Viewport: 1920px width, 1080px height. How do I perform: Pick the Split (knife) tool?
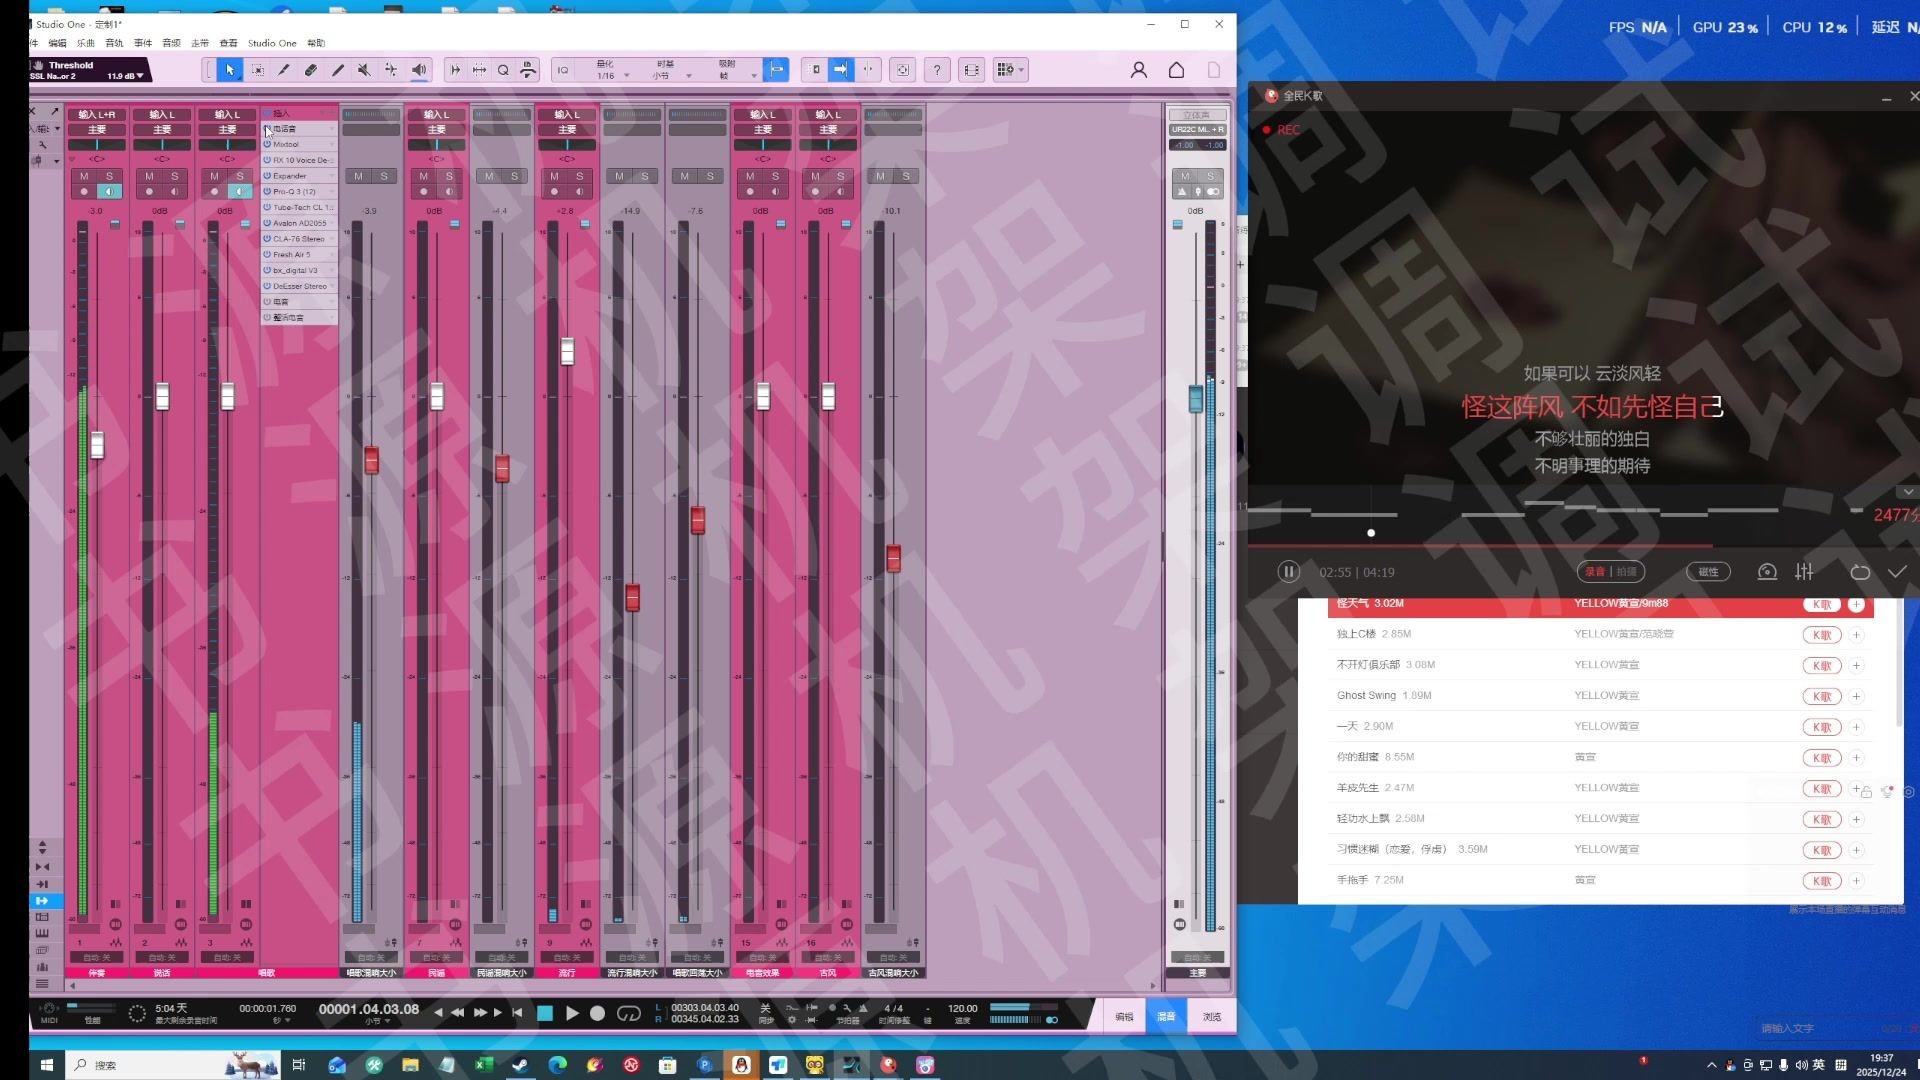[x=284, y=70]
